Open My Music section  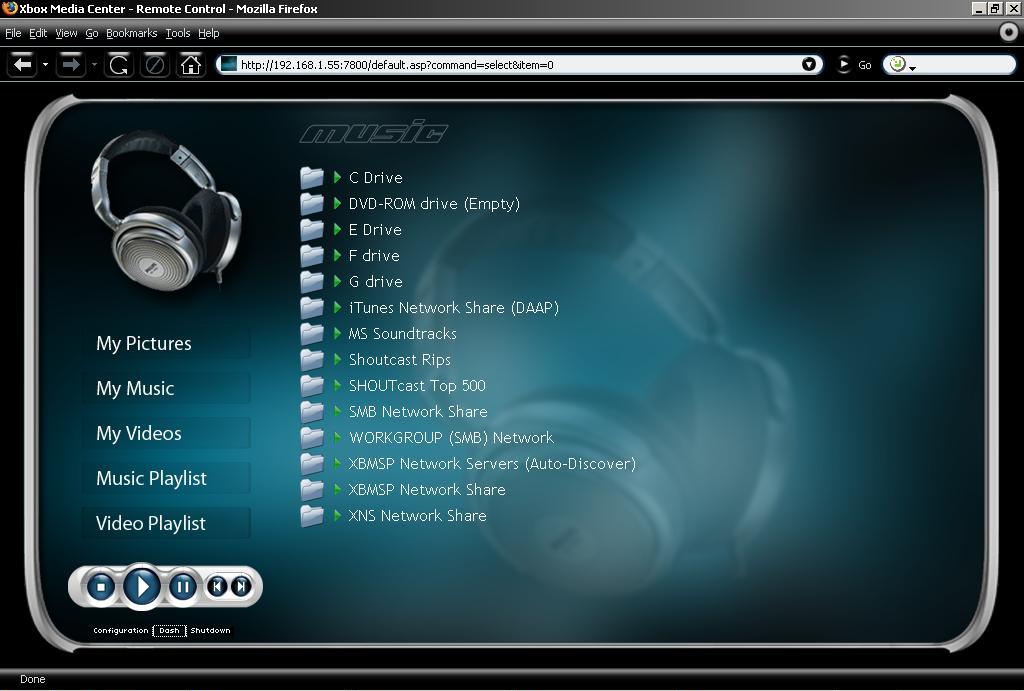pyautogui.click(x=167, y=388)
